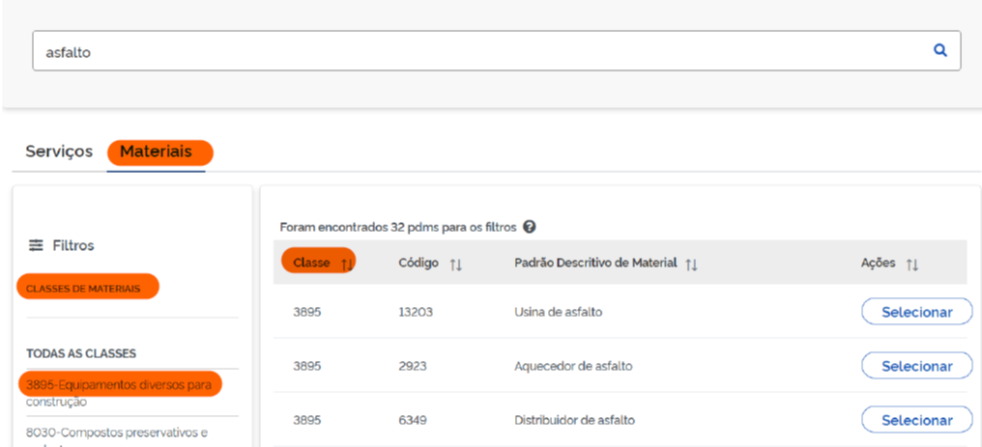The width and height of the screenshot is (982, 447).
Task: Open the Materiais tab
Action: coord(157,151)
